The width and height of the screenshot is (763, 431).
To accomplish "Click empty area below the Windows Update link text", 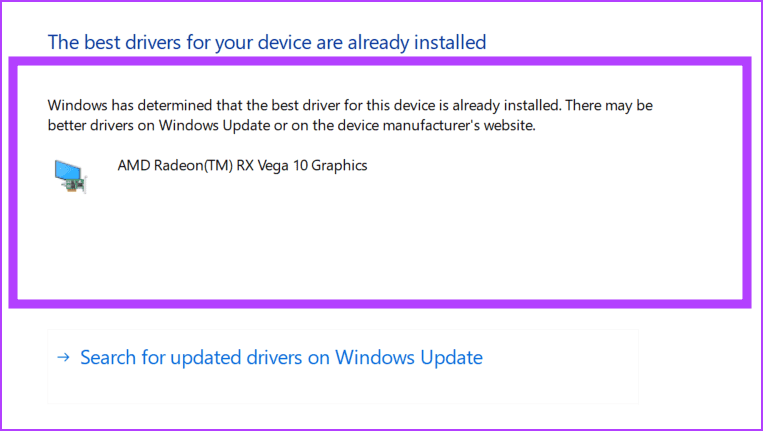I will pos(343,387).
